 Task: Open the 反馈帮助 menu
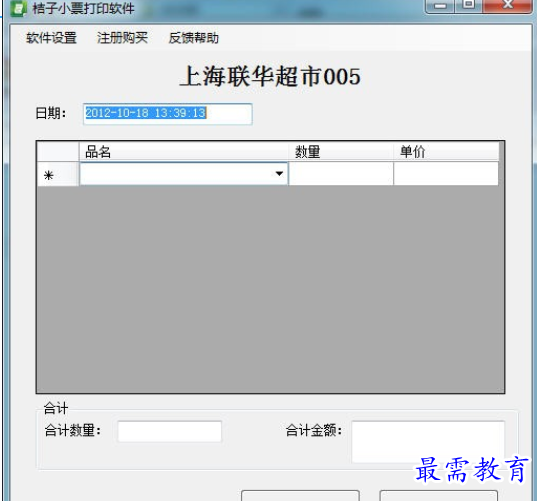click(x=193, y=38)
